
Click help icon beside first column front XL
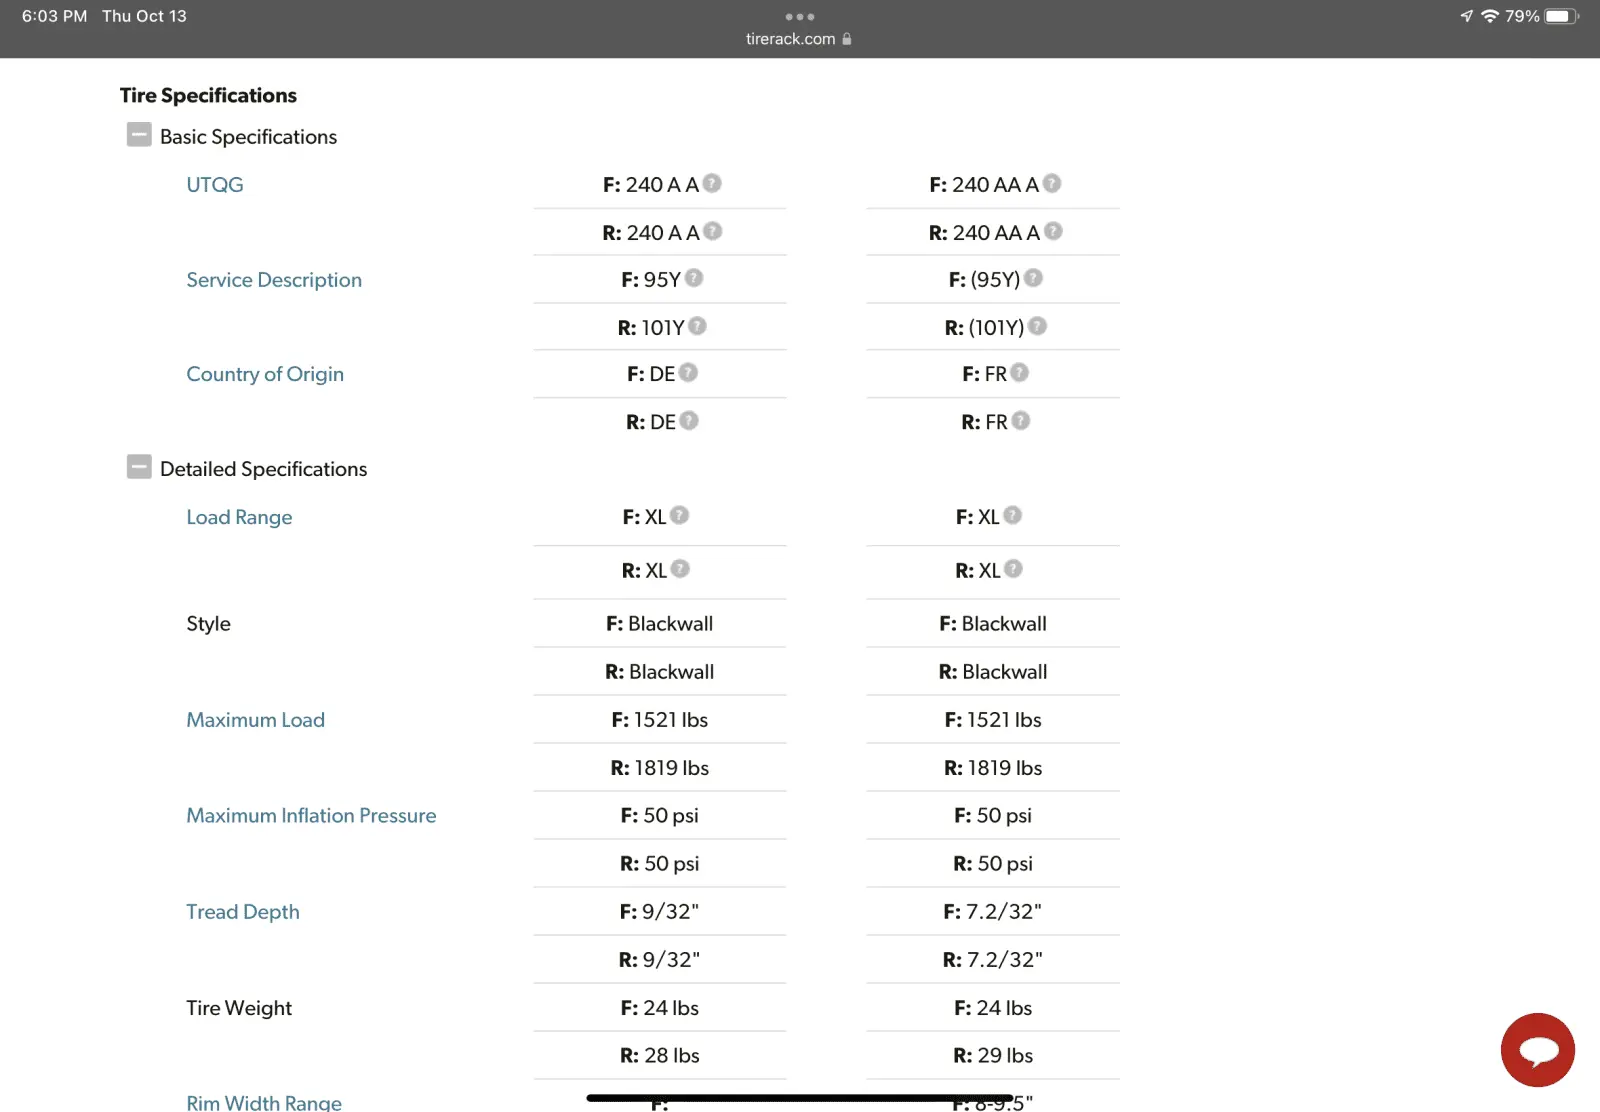point(679,515)
